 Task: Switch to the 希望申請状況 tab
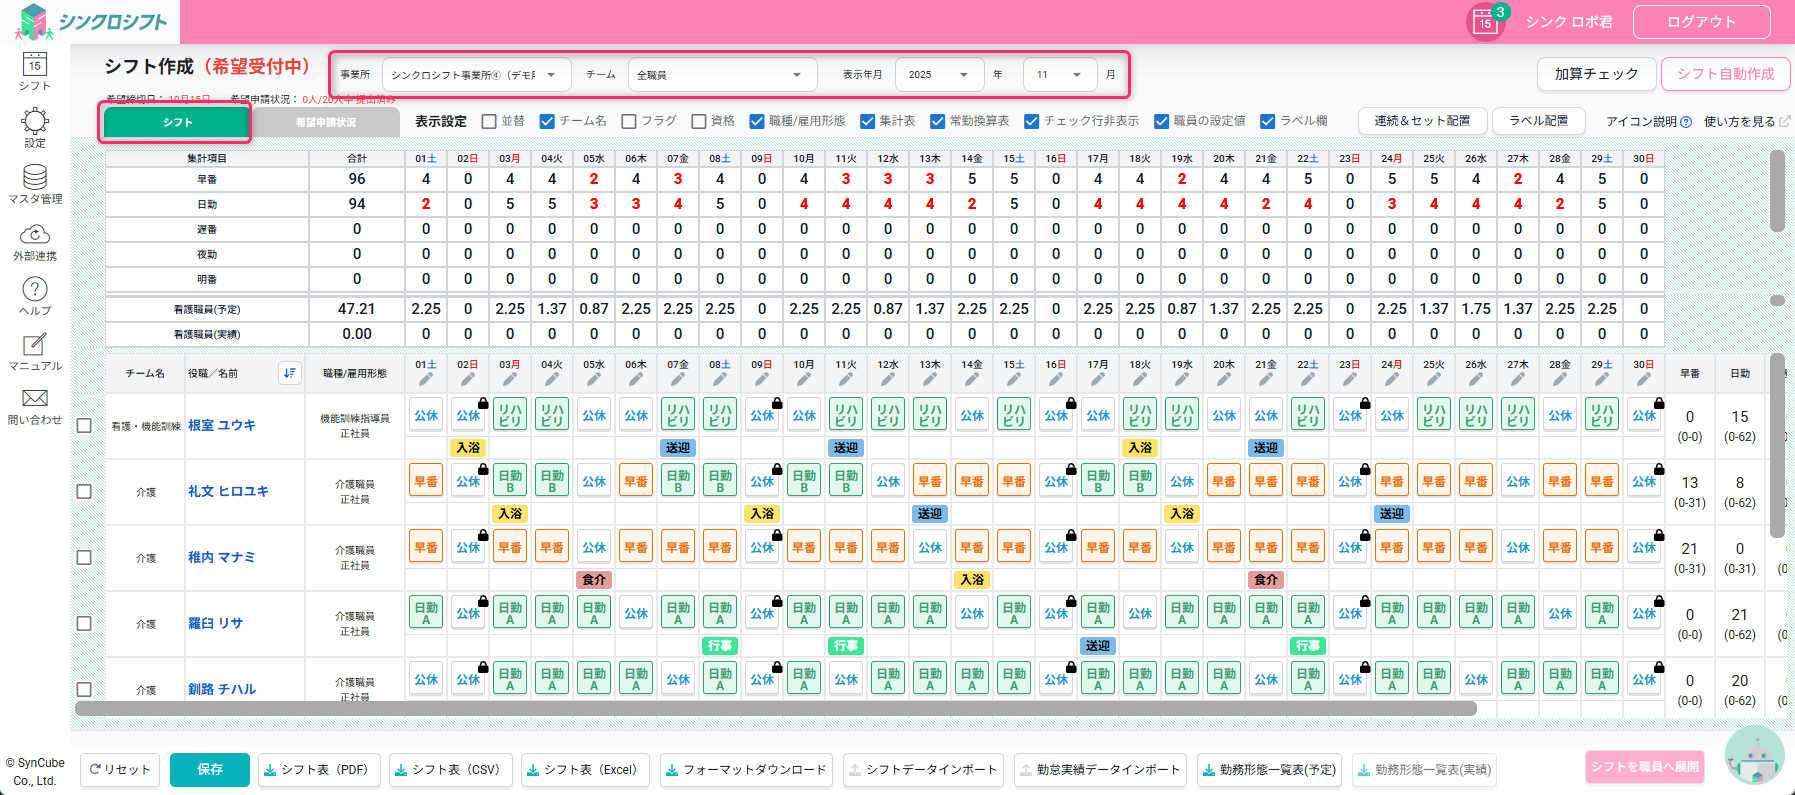(x=326, y=122)
